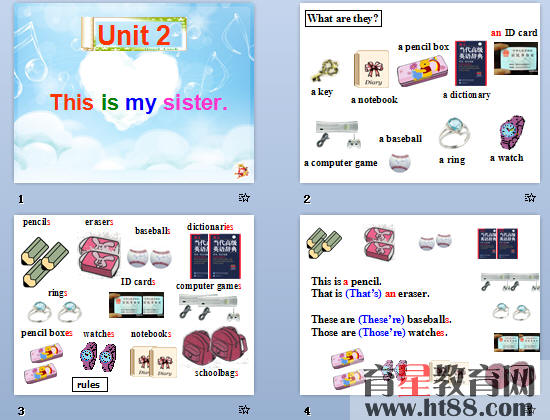Click the 'rules' text box on slide 3
Screen dimensions: 550x420
[x=90, y=385]
